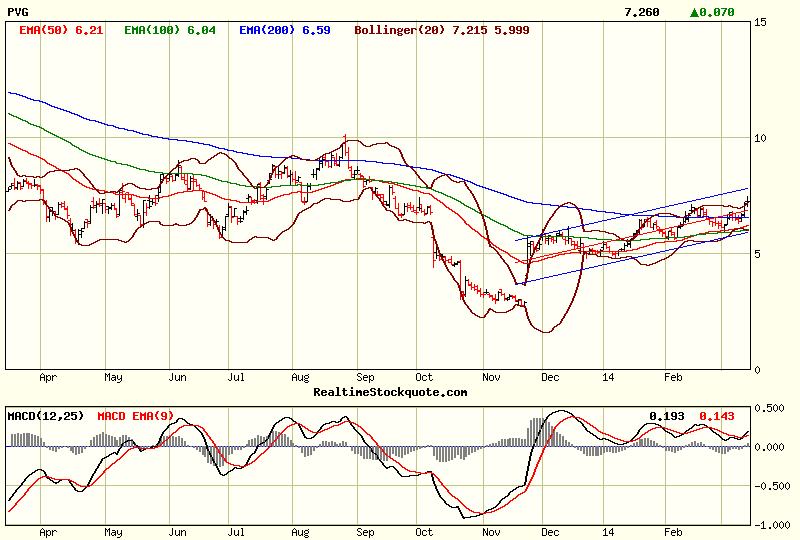This screenshot has height=540, width=800.
Task: Click the Sep label under the price chart
Action: click(365, 378)
